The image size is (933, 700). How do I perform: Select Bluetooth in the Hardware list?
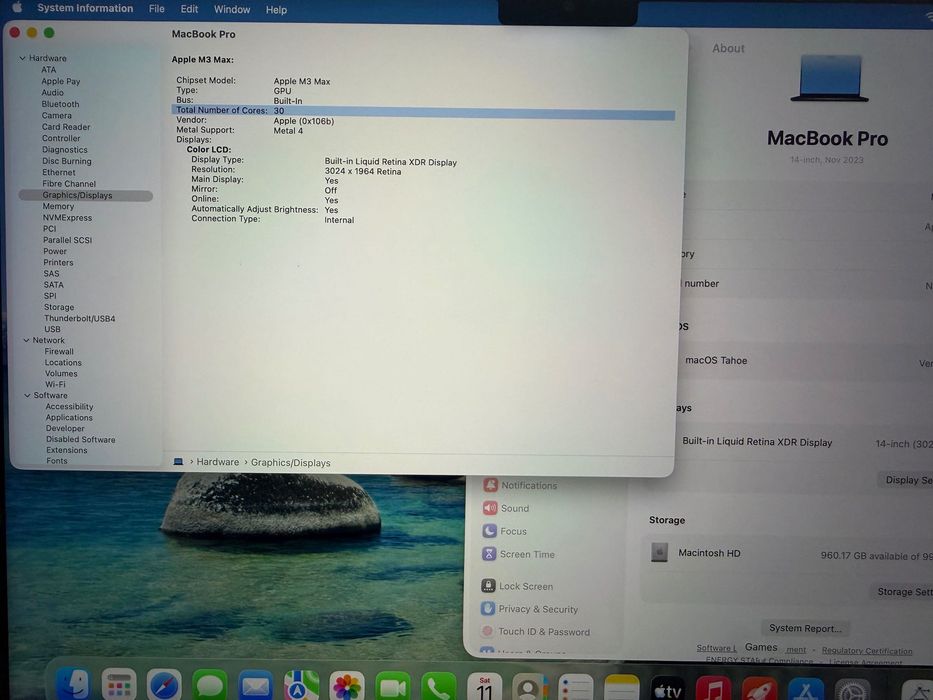60,104
